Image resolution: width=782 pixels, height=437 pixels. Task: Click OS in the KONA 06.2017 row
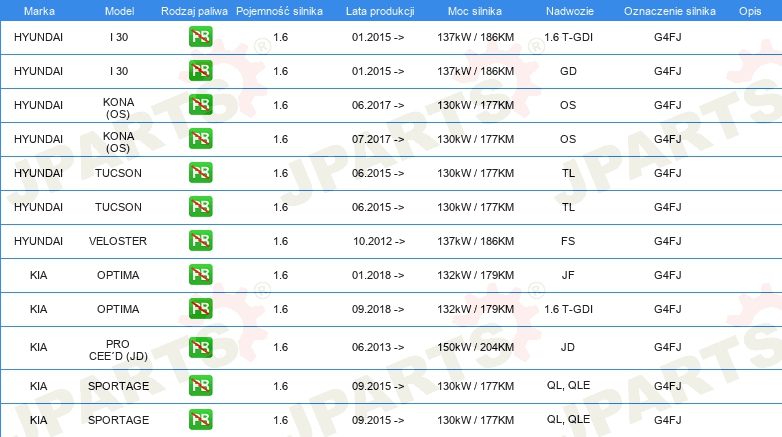(x=568, y=105)
